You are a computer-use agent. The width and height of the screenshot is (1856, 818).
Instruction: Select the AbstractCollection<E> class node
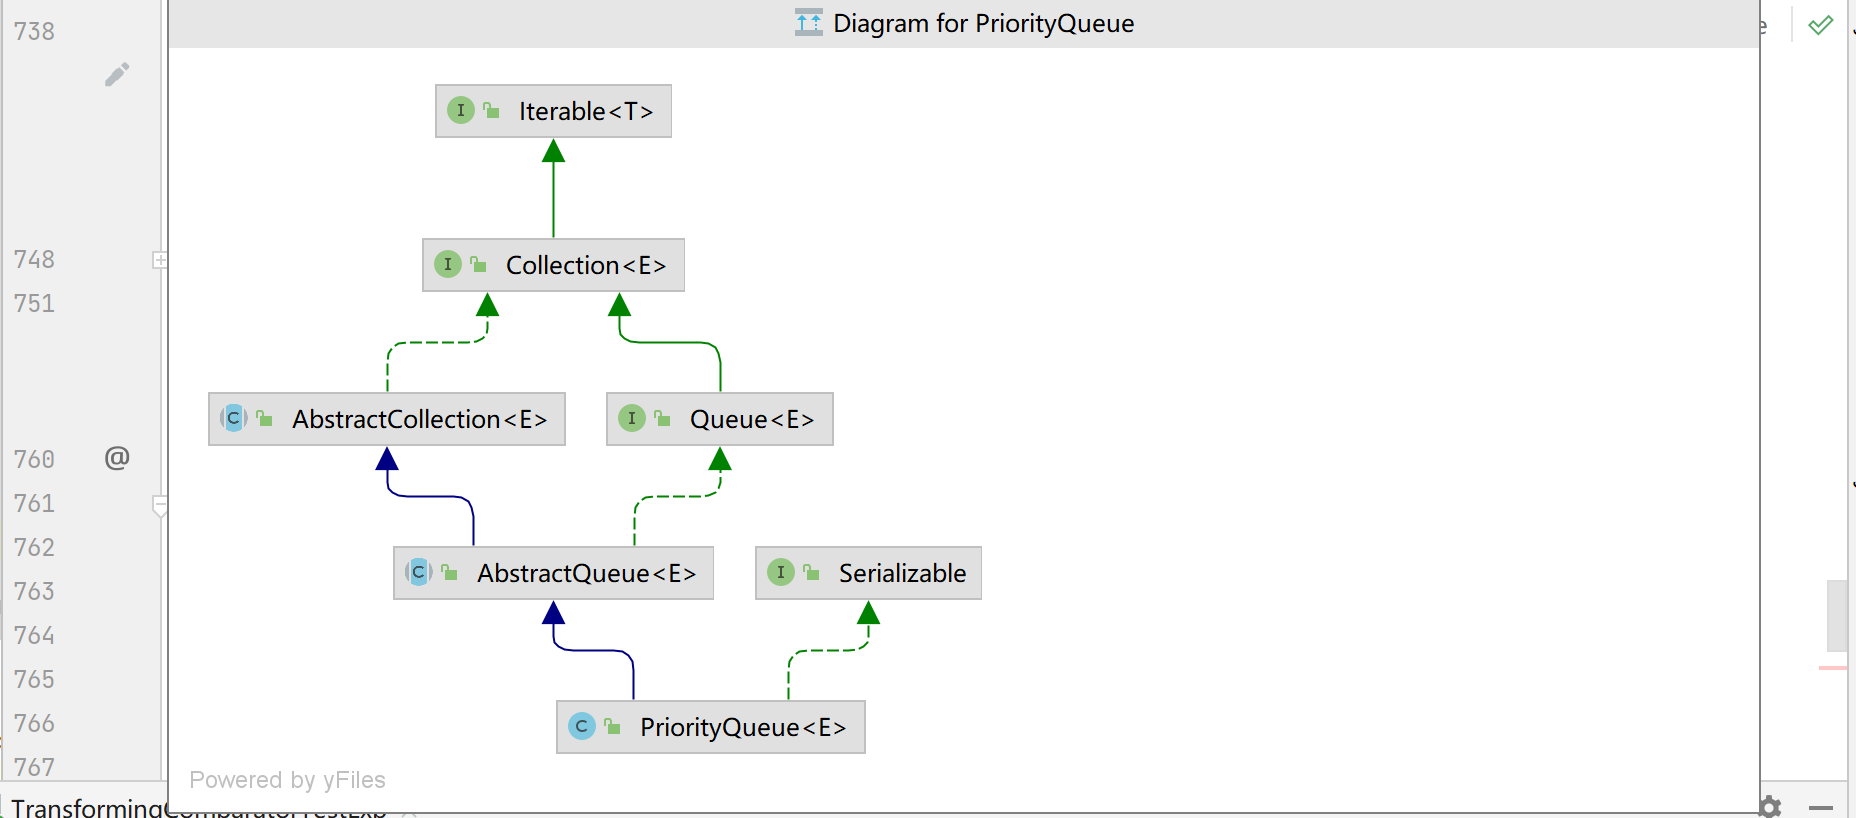[x=387, y=419]
